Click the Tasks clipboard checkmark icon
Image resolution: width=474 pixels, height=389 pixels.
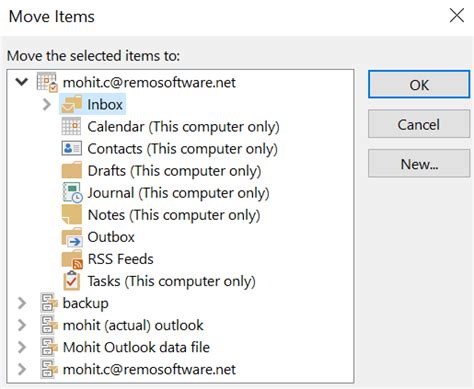point(72,281)
